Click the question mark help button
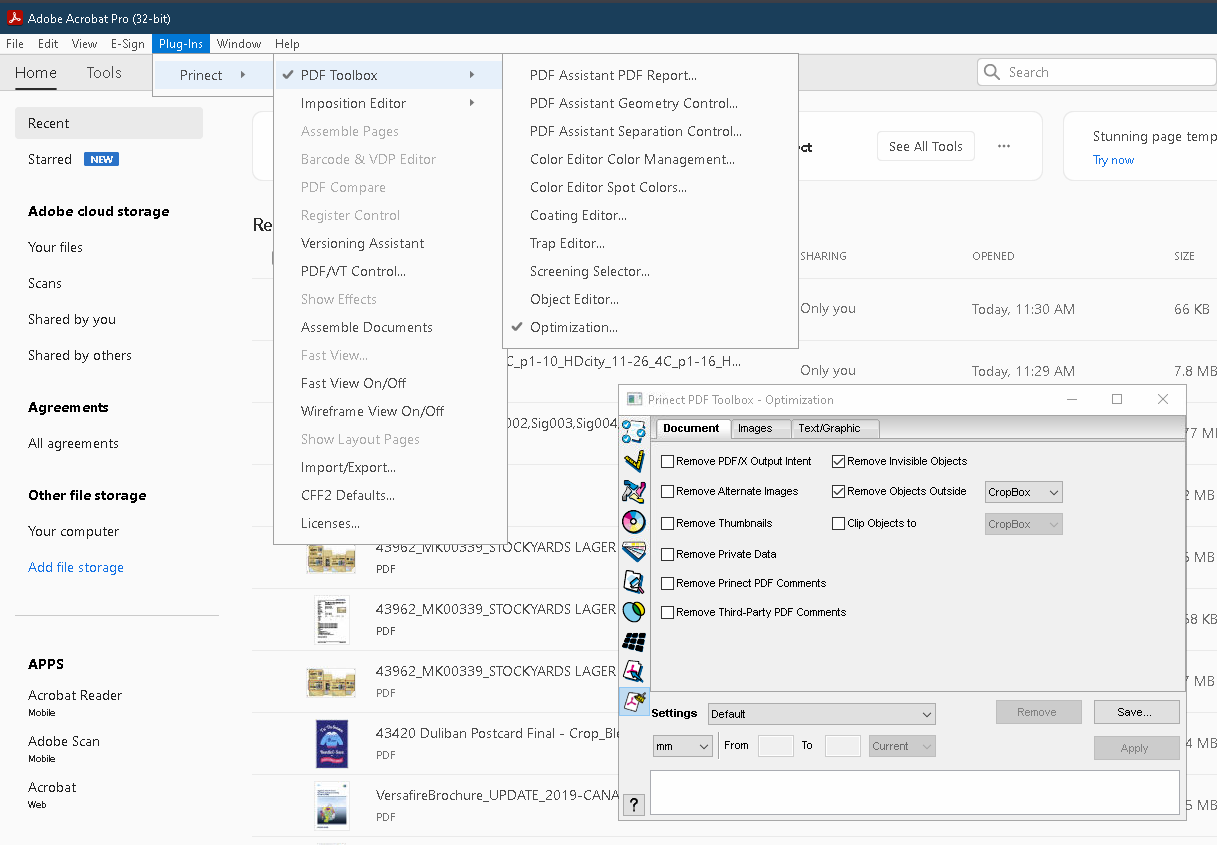 pyautogui.click(x=634, y=804)
